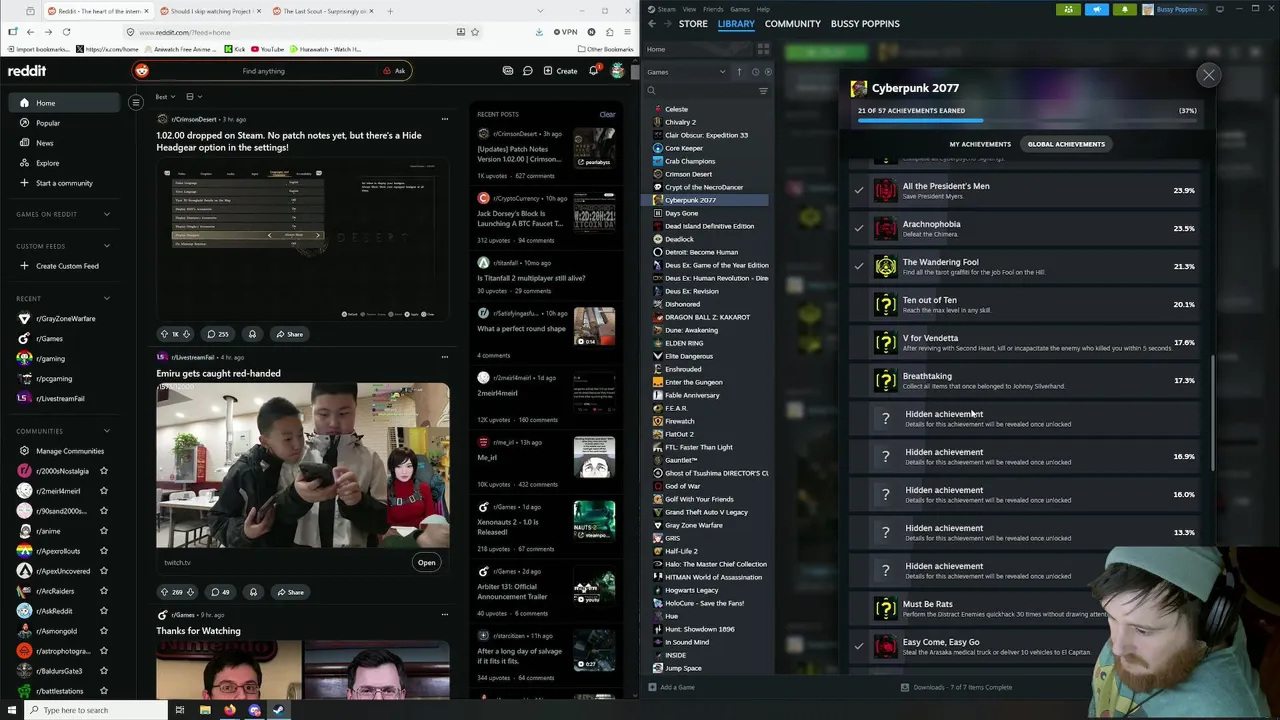This screenshot has height=720, width=1280.
Task: Click VPN button in browser toolbar
Action: point(565,32)
